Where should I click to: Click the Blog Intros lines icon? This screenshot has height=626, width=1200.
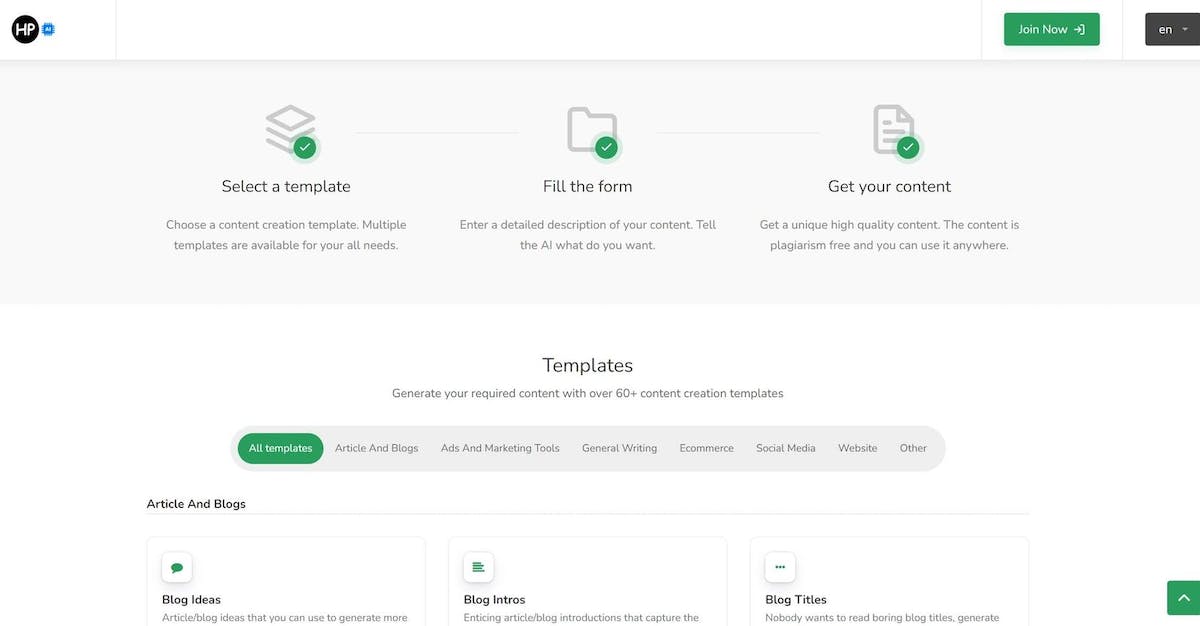[478, 567]
